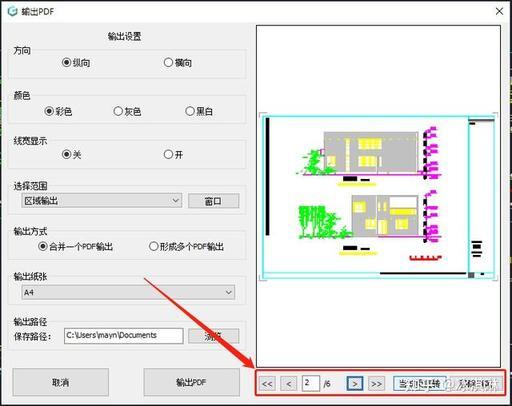Go to next page with > button

point(355,384)
